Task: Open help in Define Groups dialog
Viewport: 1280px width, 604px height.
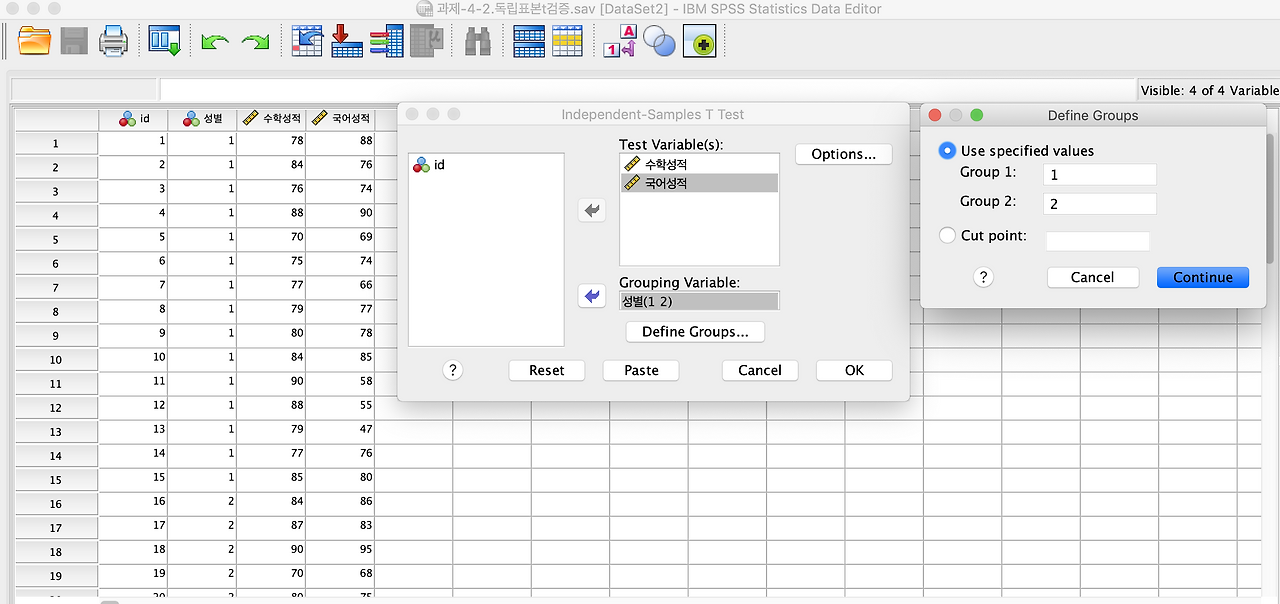Action: coord(983,277)
